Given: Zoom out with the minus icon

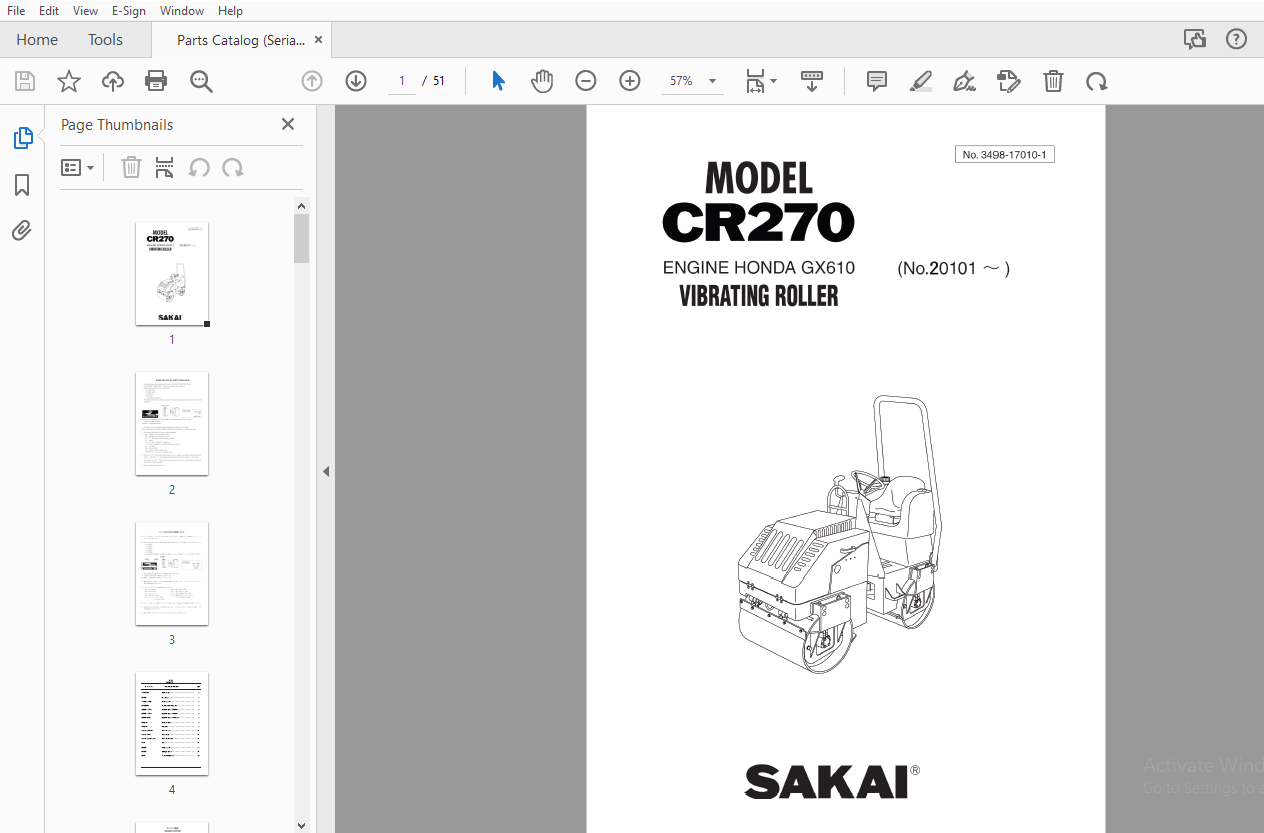Looking at the screenshot, I should pos(586,81).
